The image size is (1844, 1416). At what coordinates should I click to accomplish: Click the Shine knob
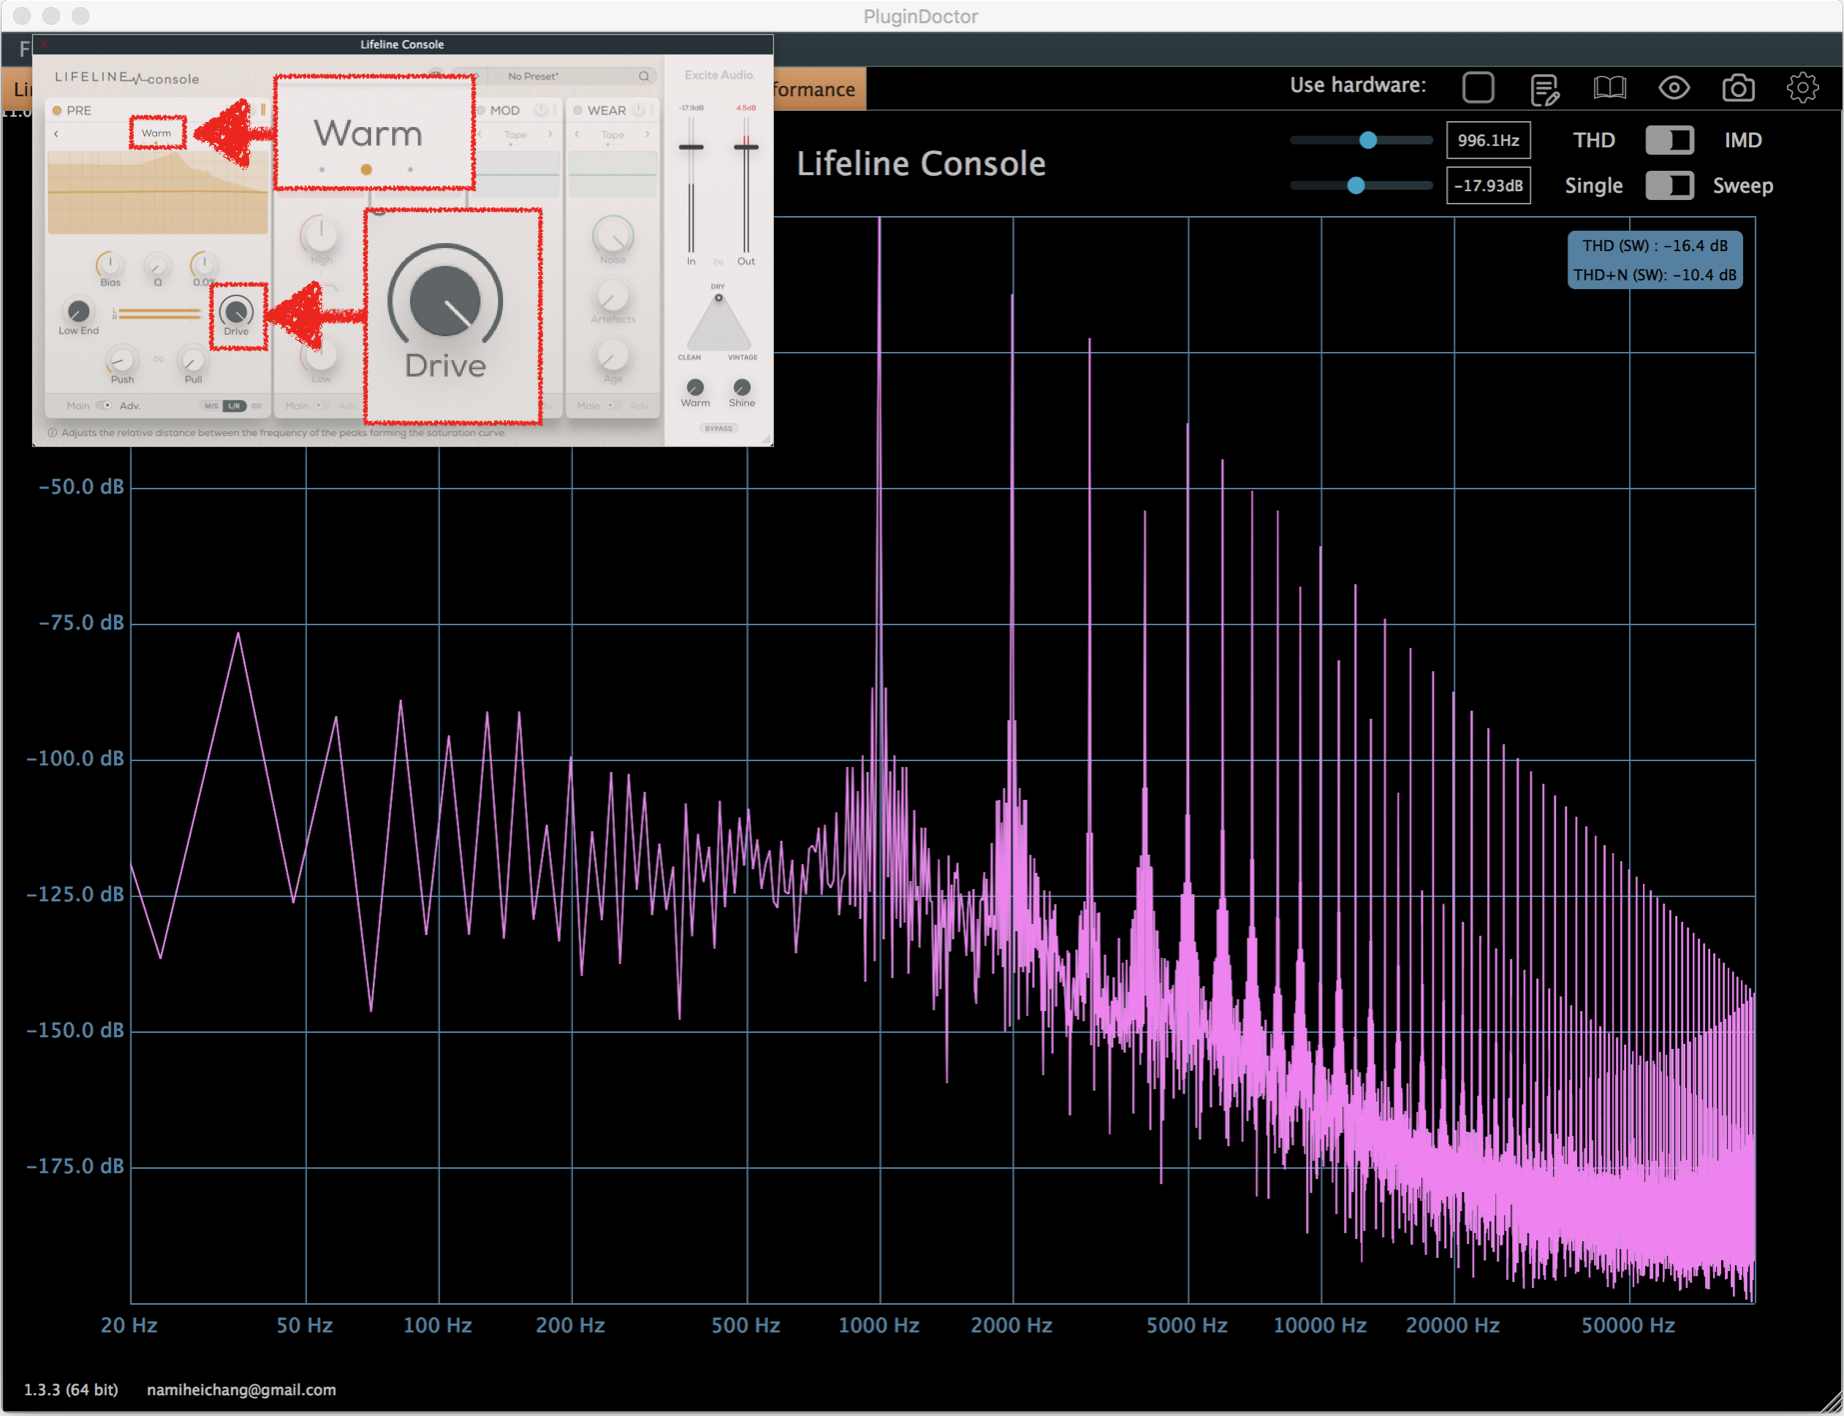click(742, 387)
